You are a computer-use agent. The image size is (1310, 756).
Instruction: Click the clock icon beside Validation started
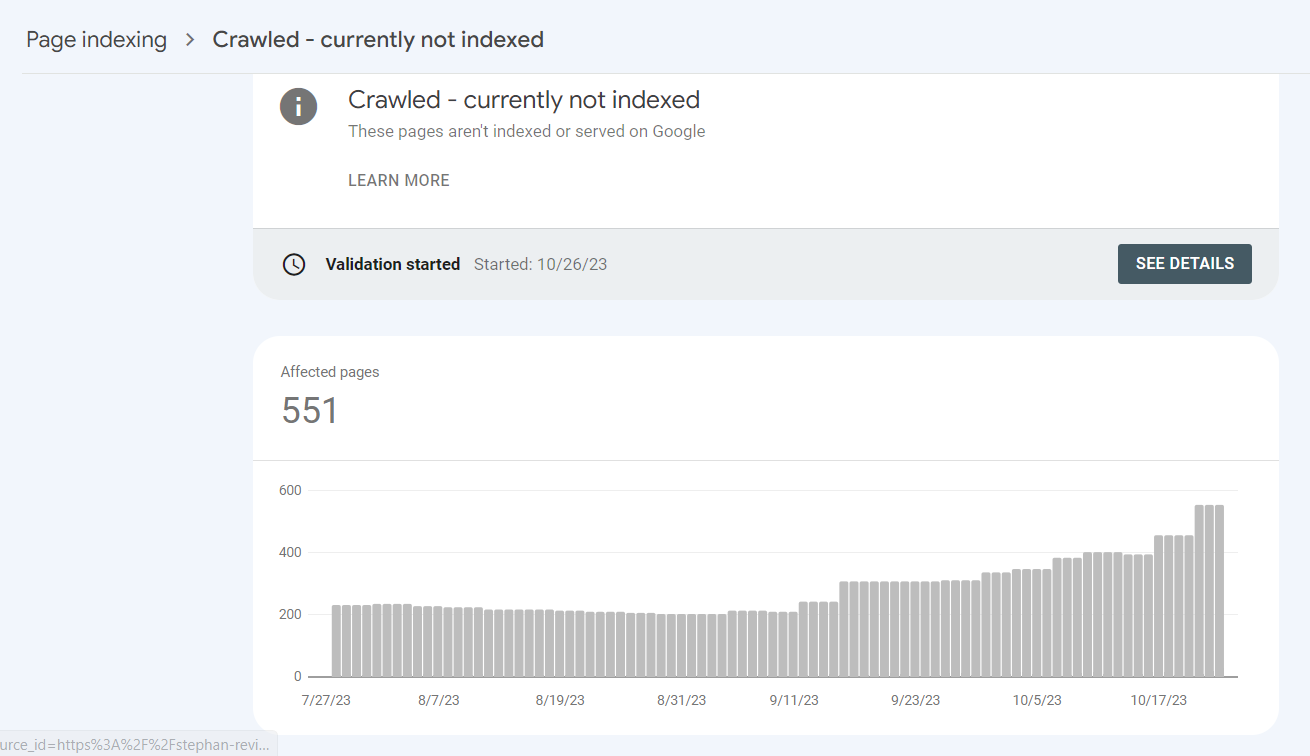(x=294, y=265)
